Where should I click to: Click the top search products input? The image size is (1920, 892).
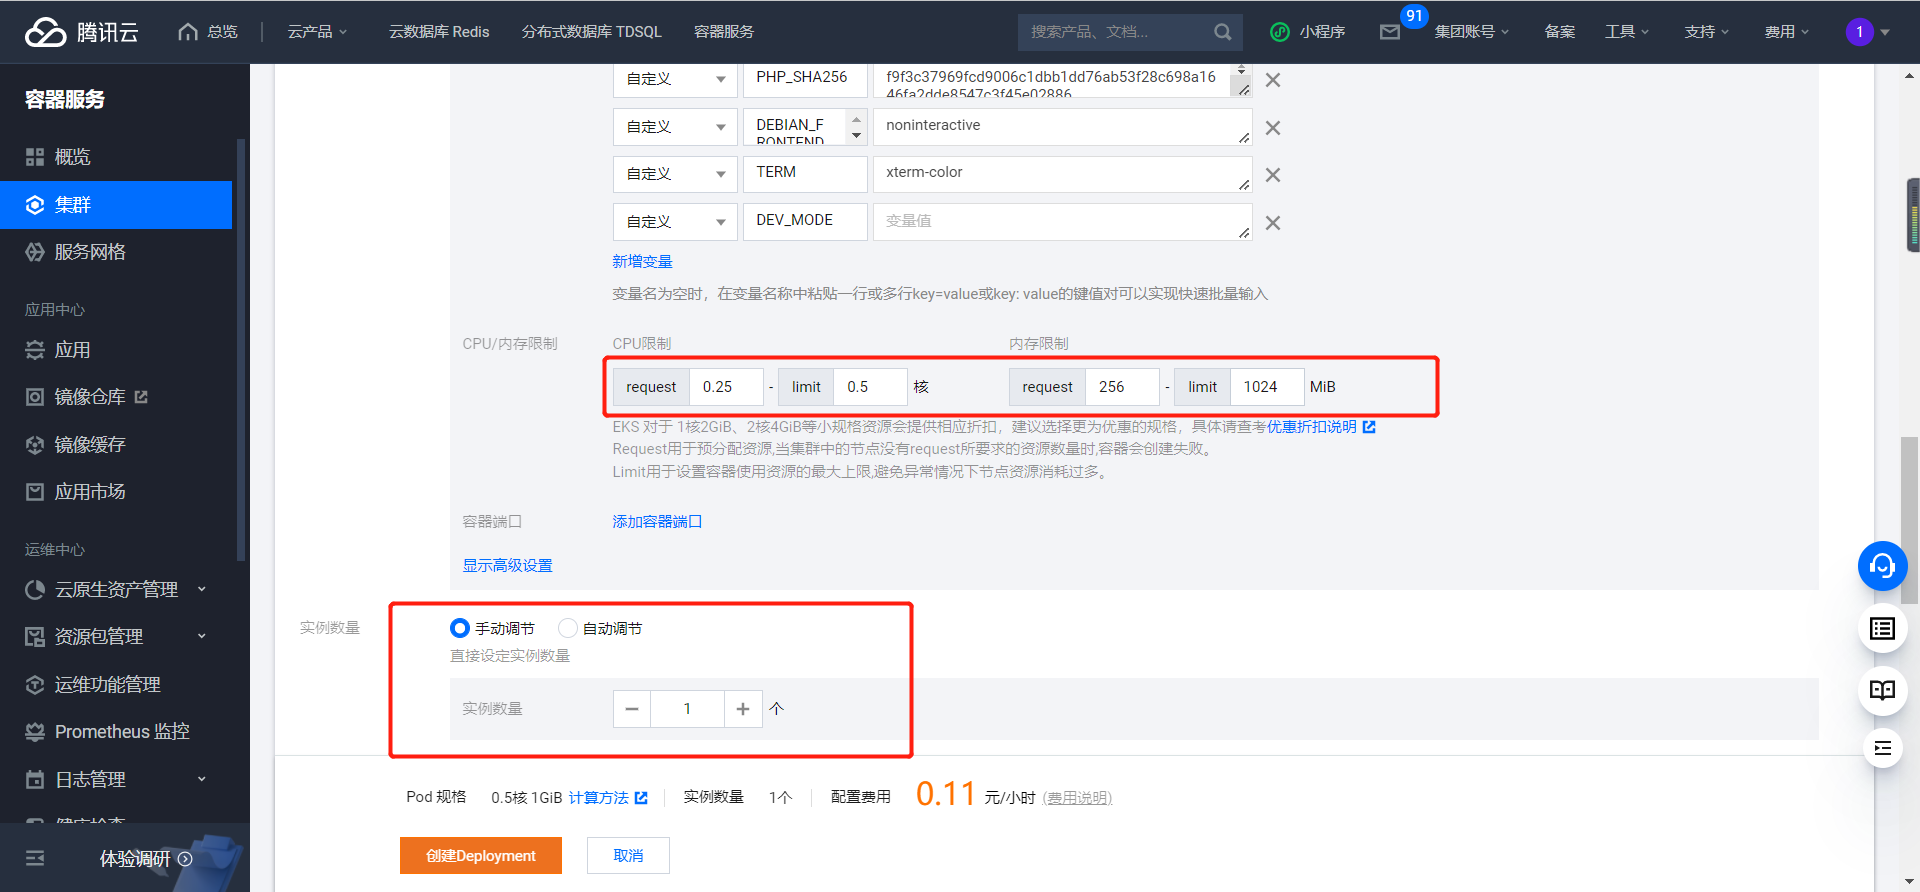tap(1115, 32)
